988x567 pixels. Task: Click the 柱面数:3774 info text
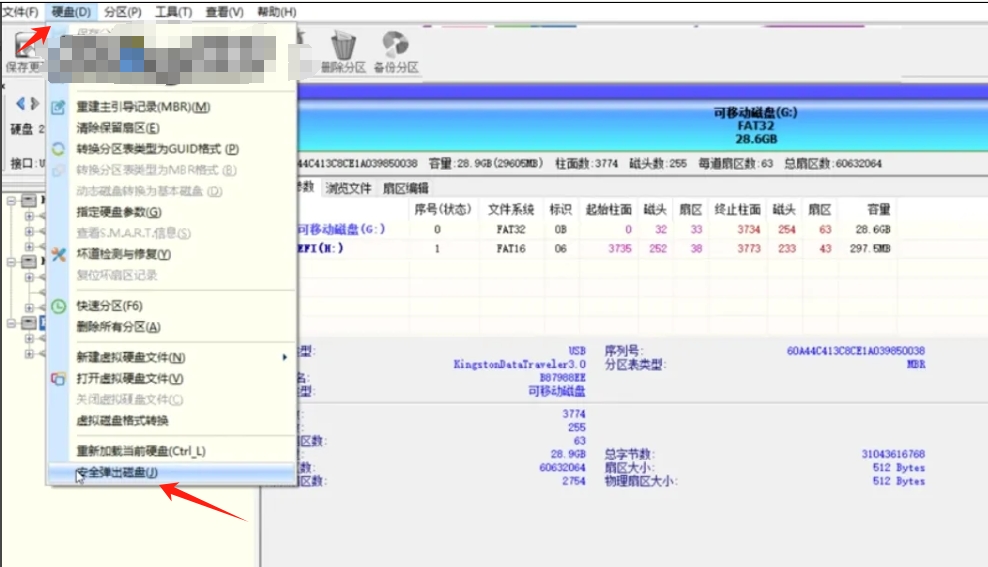(586, 164)
